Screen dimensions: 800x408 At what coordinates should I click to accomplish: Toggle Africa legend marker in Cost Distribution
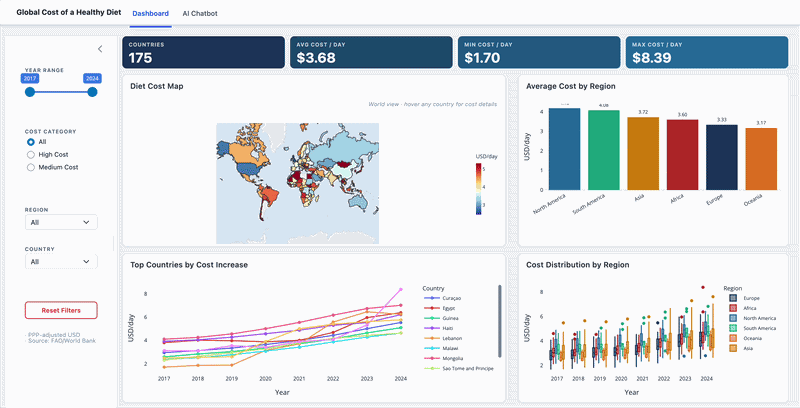(733, 308)
